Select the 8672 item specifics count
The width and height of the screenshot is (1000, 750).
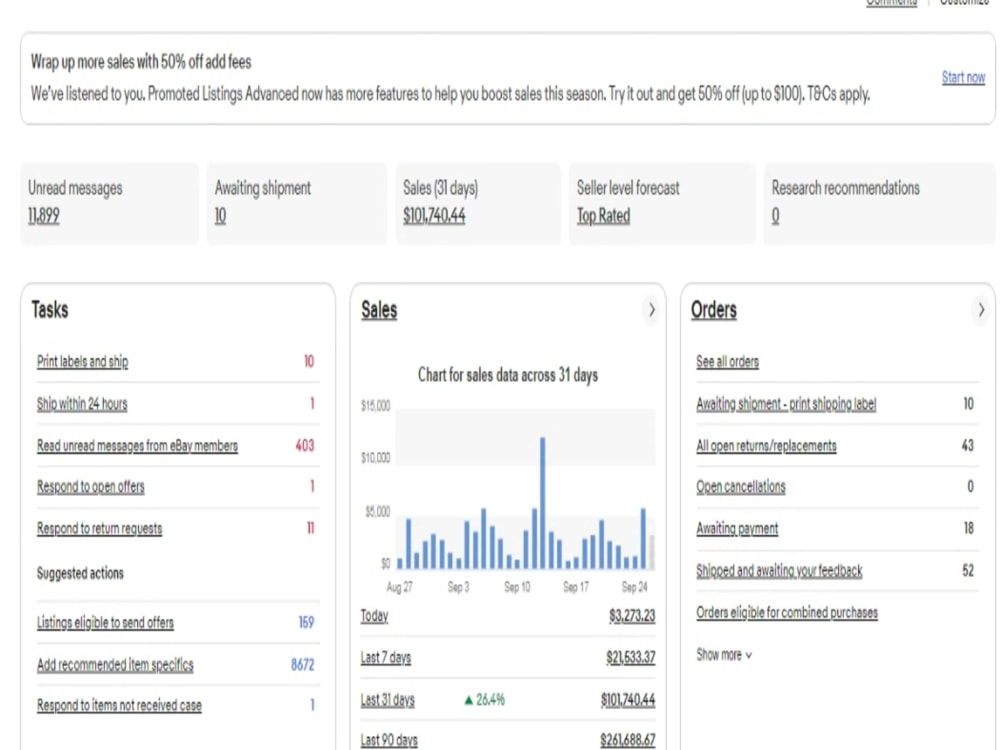(302, 665)
